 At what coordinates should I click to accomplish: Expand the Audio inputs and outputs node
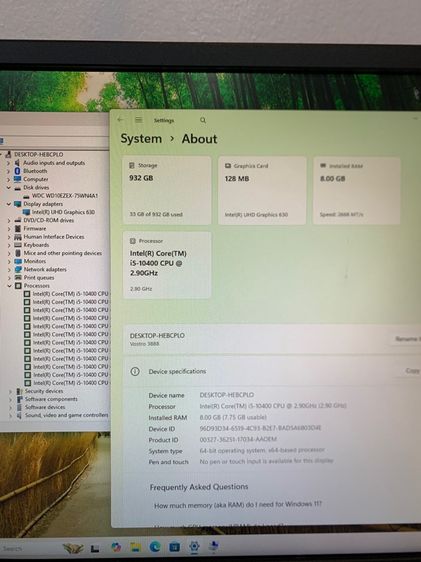coord(9,163)
